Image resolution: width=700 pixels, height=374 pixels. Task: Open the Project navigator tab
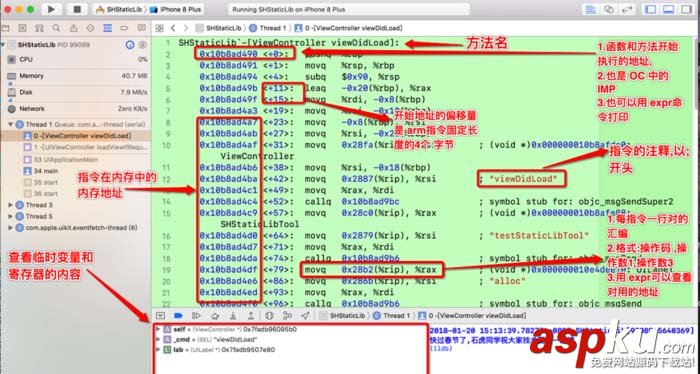point(5,28)
